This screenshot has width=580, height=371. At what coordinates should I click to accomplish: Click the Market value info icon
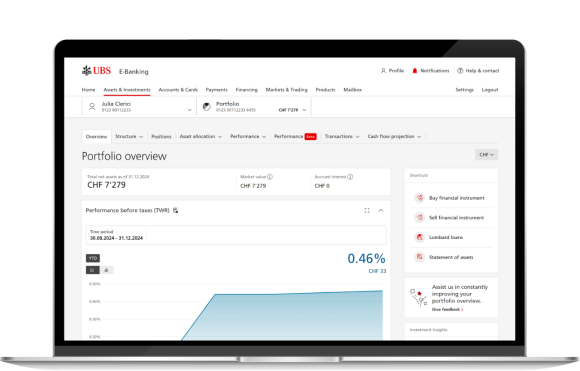tap(270, 177)
